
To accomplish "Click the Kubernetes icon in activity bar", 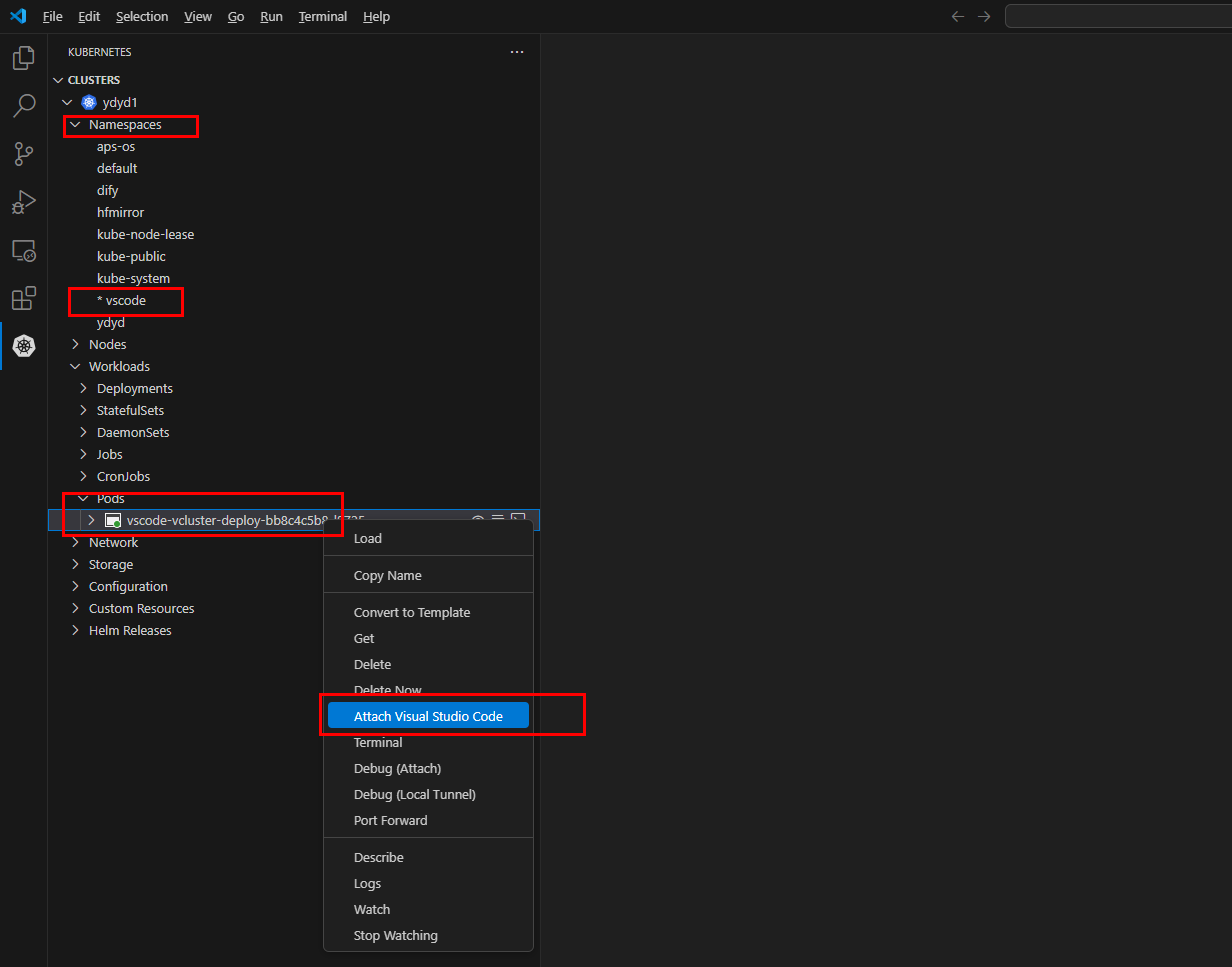I will click(24, 346).
